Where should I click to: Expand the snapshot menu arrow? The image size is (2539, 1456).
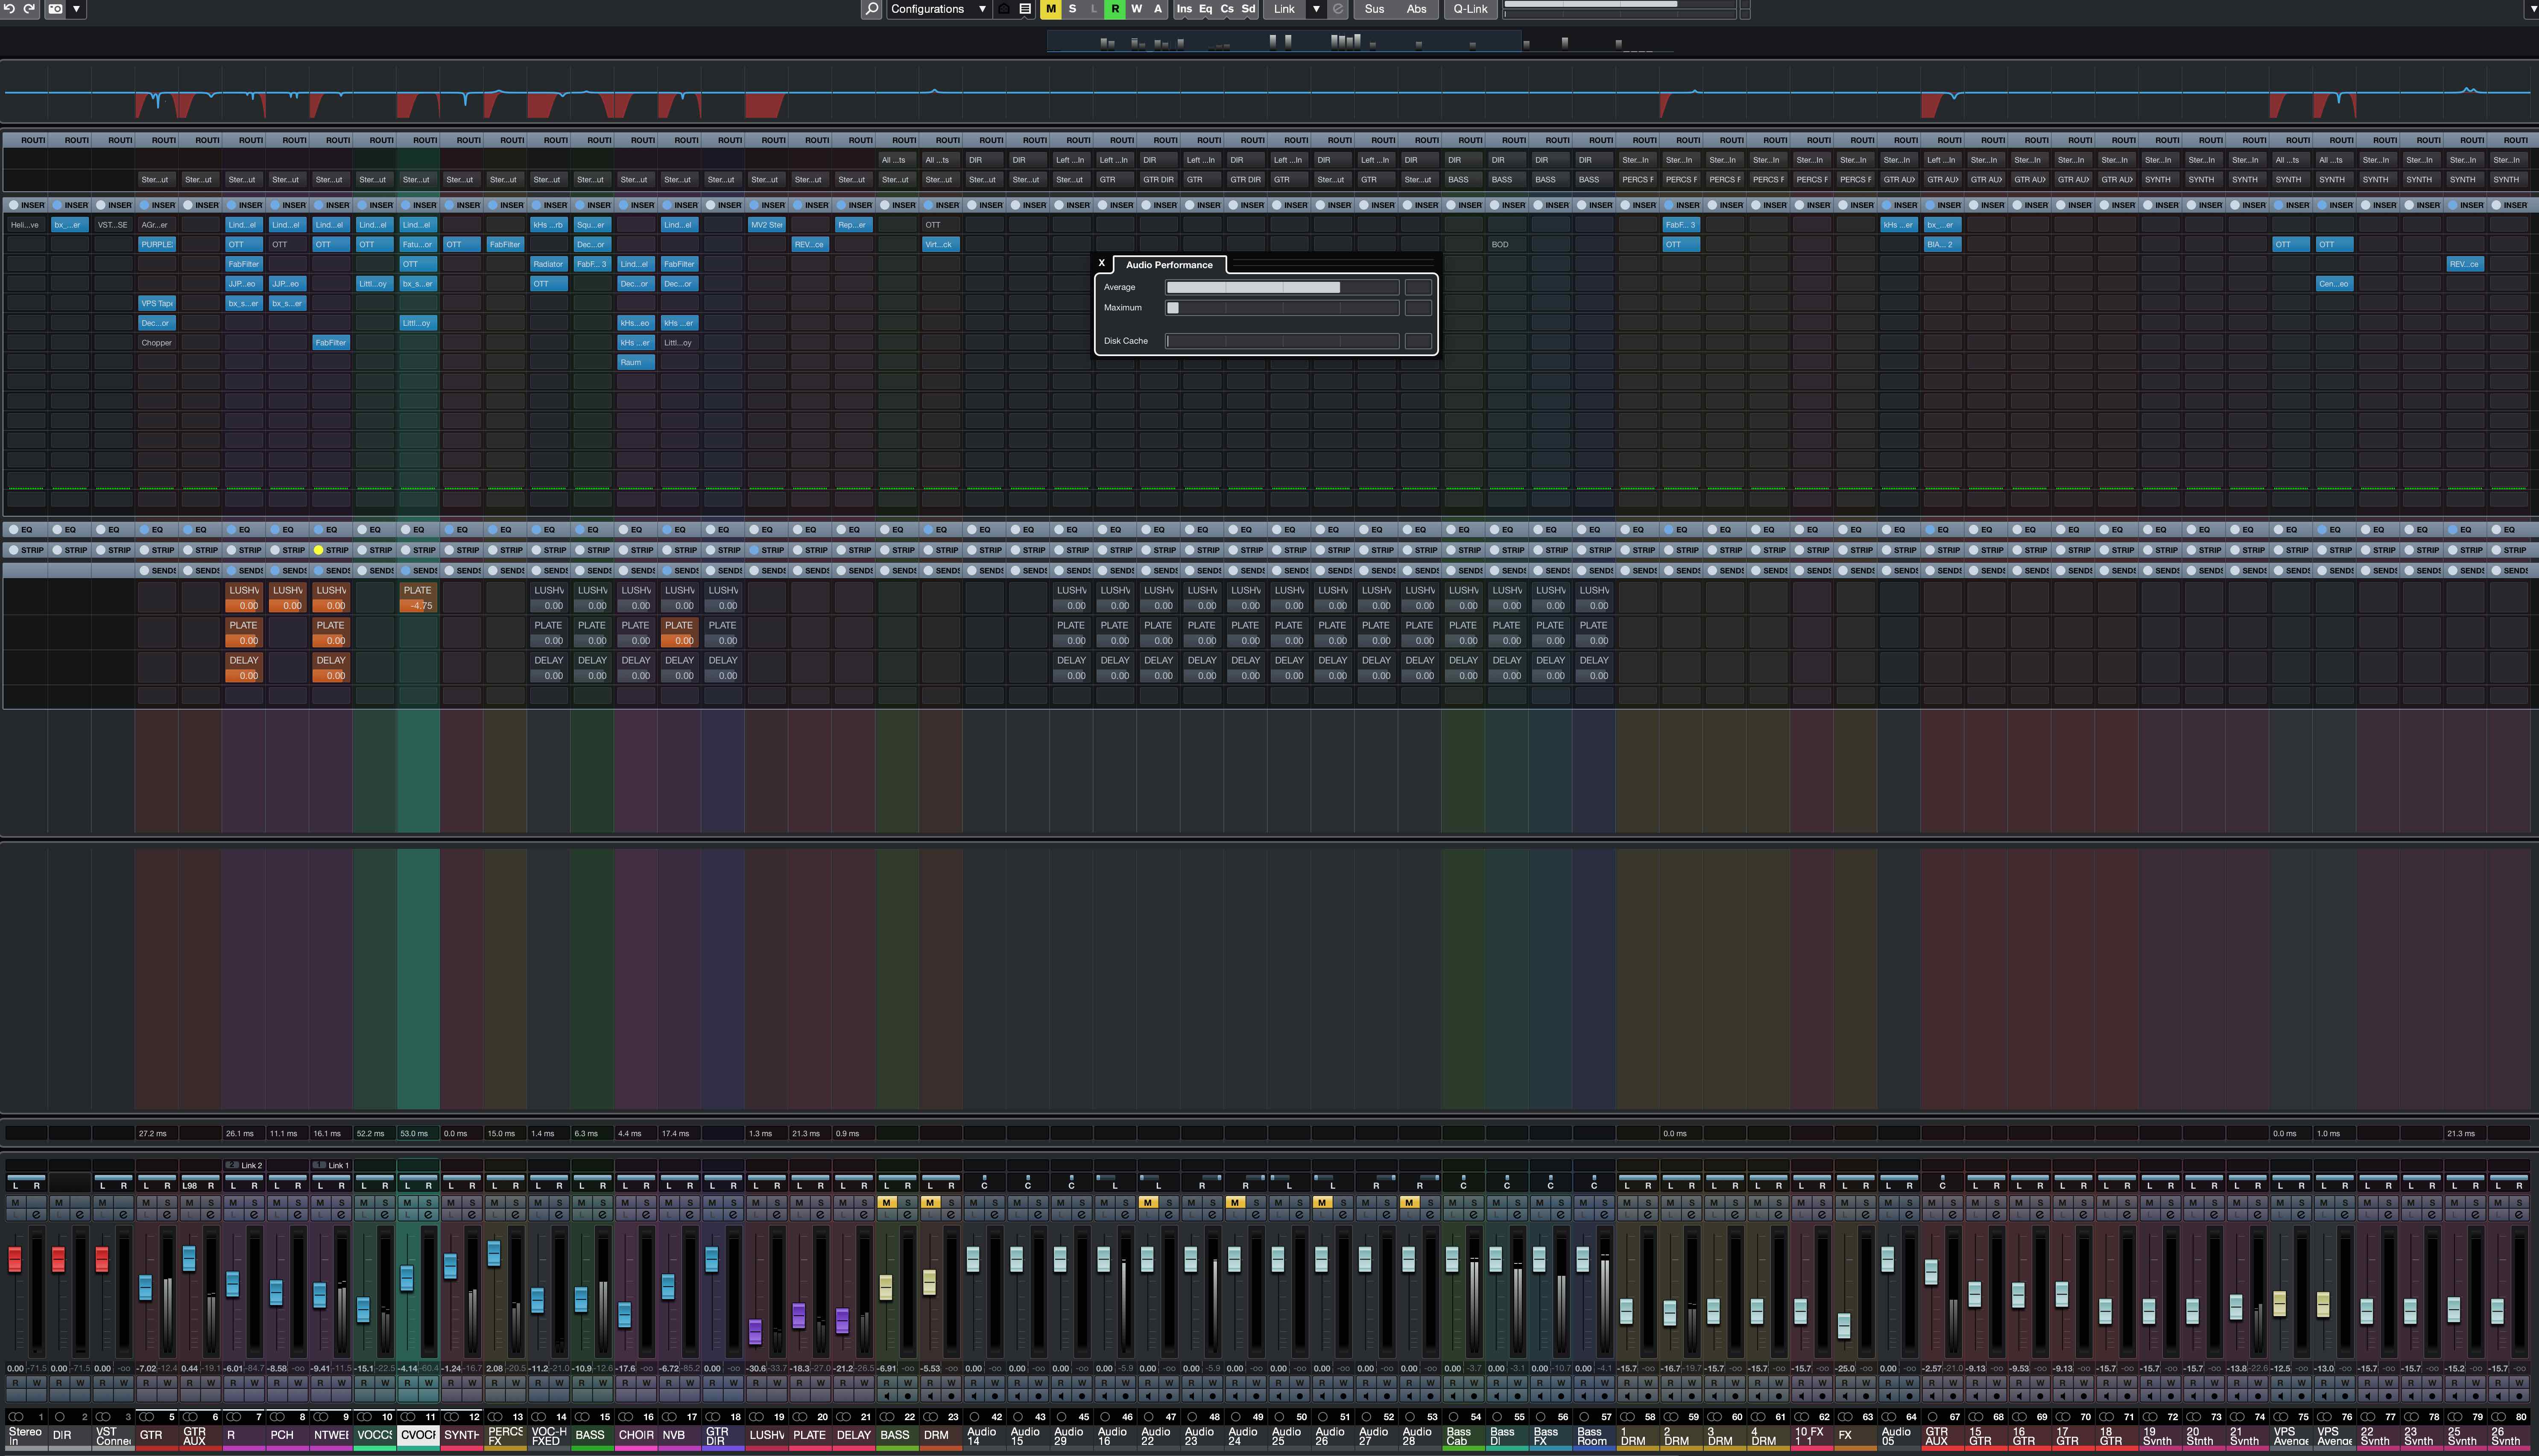tap(77, 8)
